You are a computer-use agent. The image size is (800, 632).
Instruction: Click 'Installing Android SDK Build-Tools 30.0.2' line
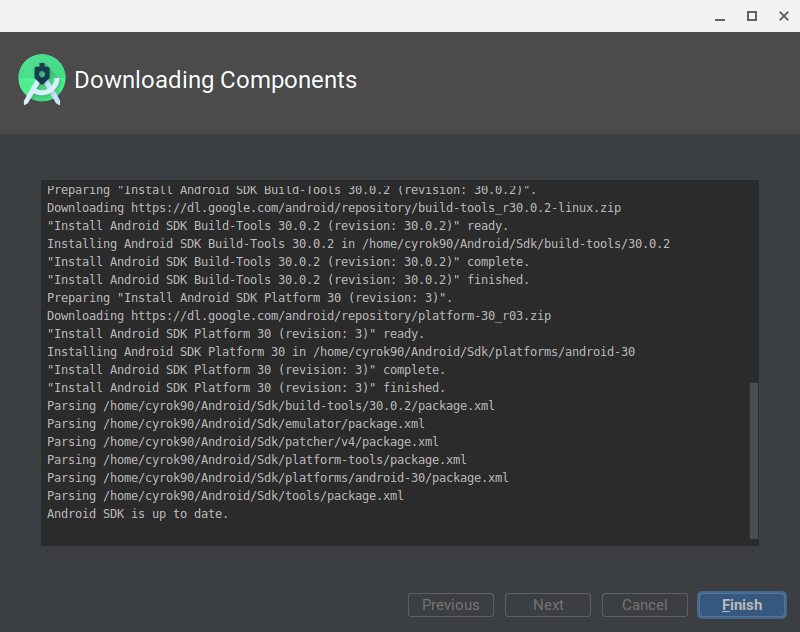359,244
